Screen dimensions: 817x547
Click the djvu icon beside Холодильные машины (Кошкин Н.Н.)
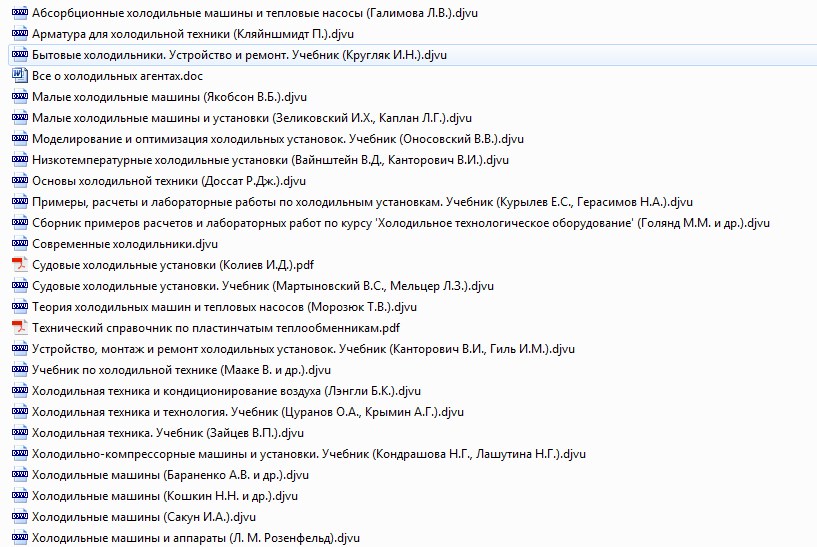pos(20,495)
